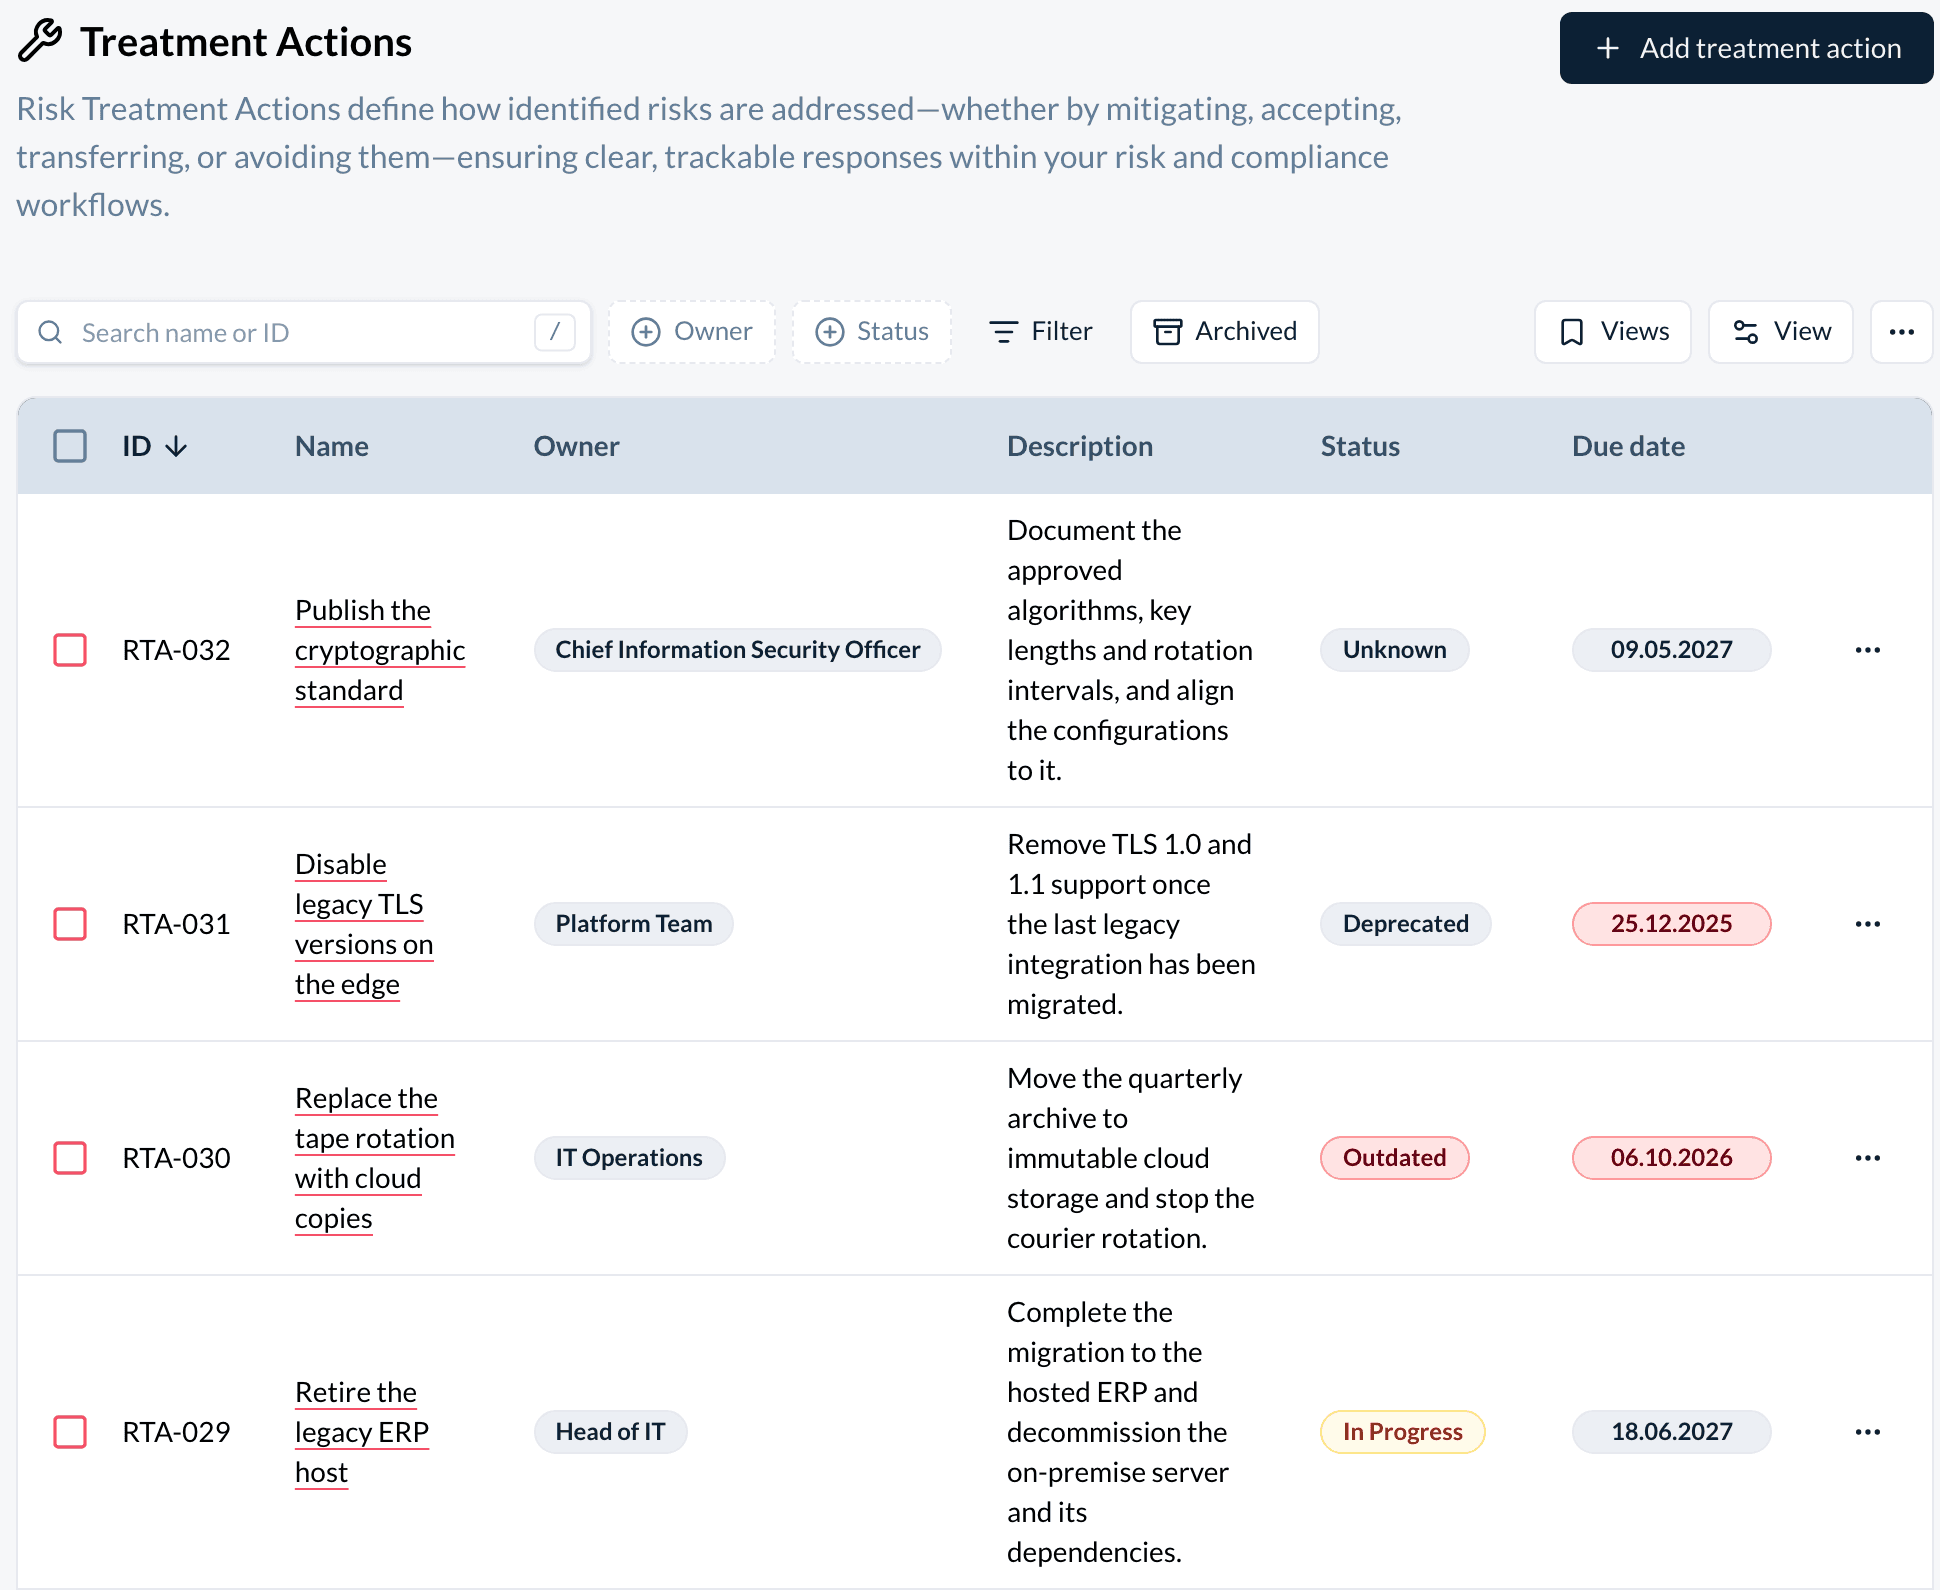Viewport: 1940px width, 1590px height.
Task: Click Add treatment action button
Action: [x=1746, y=48]
